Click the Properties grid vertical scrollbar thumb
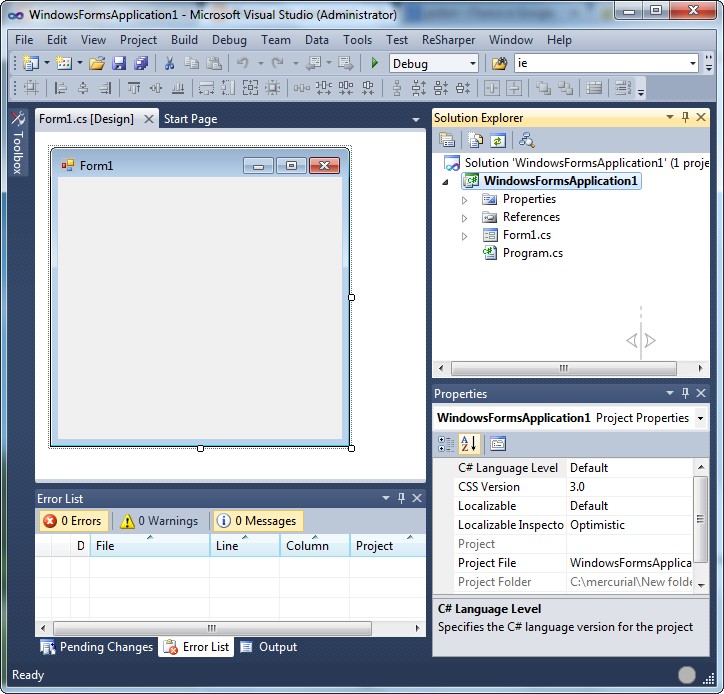724x694 pixels. click(x=700, y=519)
